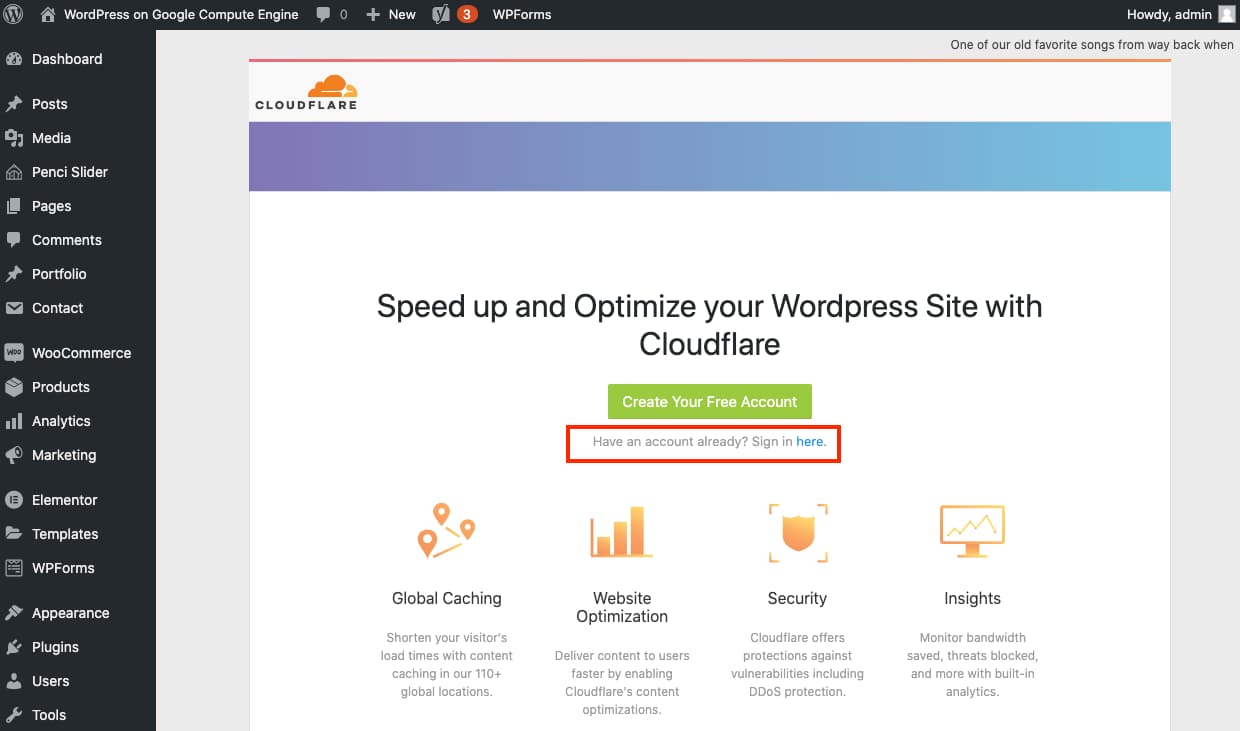Click the 'Cloudflare offers protections' description

[797, 664]
